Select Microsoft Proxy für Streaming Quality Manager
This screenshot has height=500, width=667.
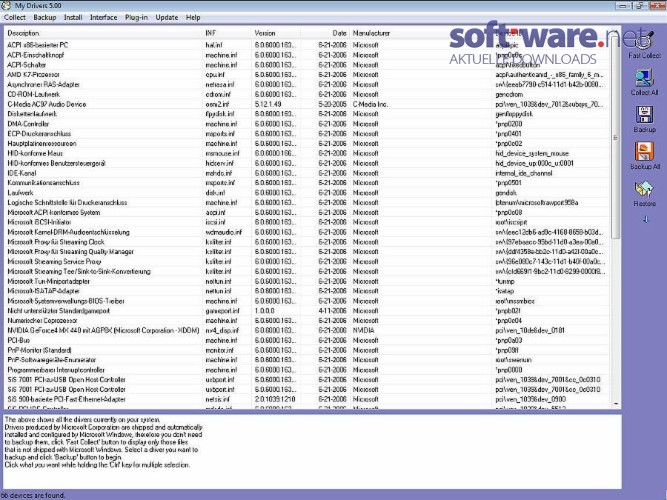(306, 251)
